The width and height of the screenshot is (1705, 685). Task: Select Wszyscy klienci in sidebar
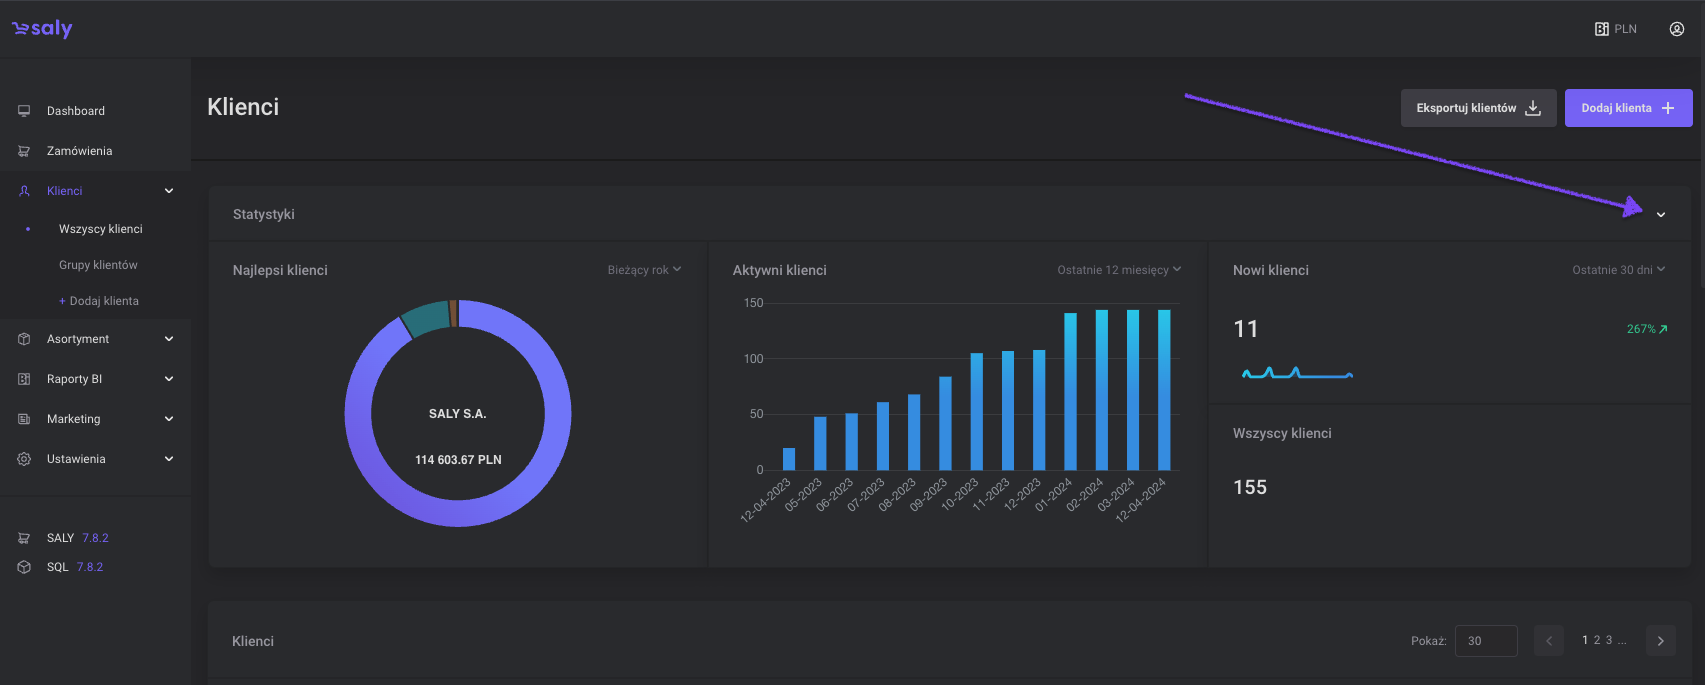[101, 229]
